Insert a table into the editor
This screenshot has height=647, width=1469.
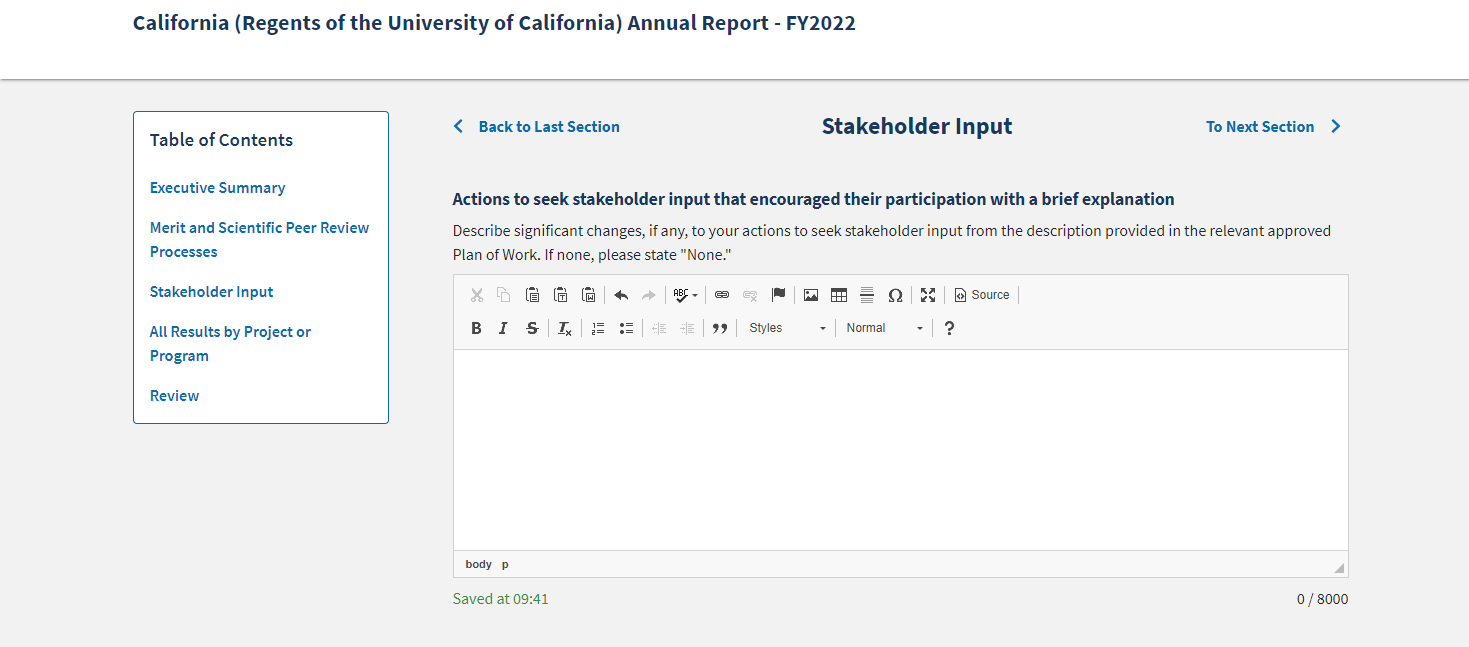[839, 295]
